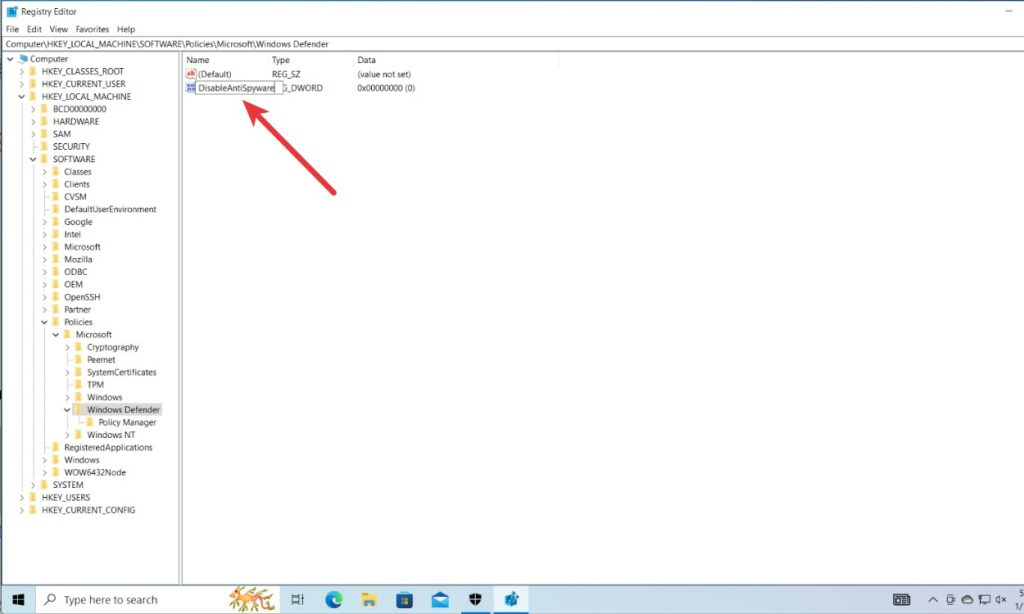The width and height of the screenshot is (1024, 614).
Task: Select the TPM key
Action: [95, 385]
